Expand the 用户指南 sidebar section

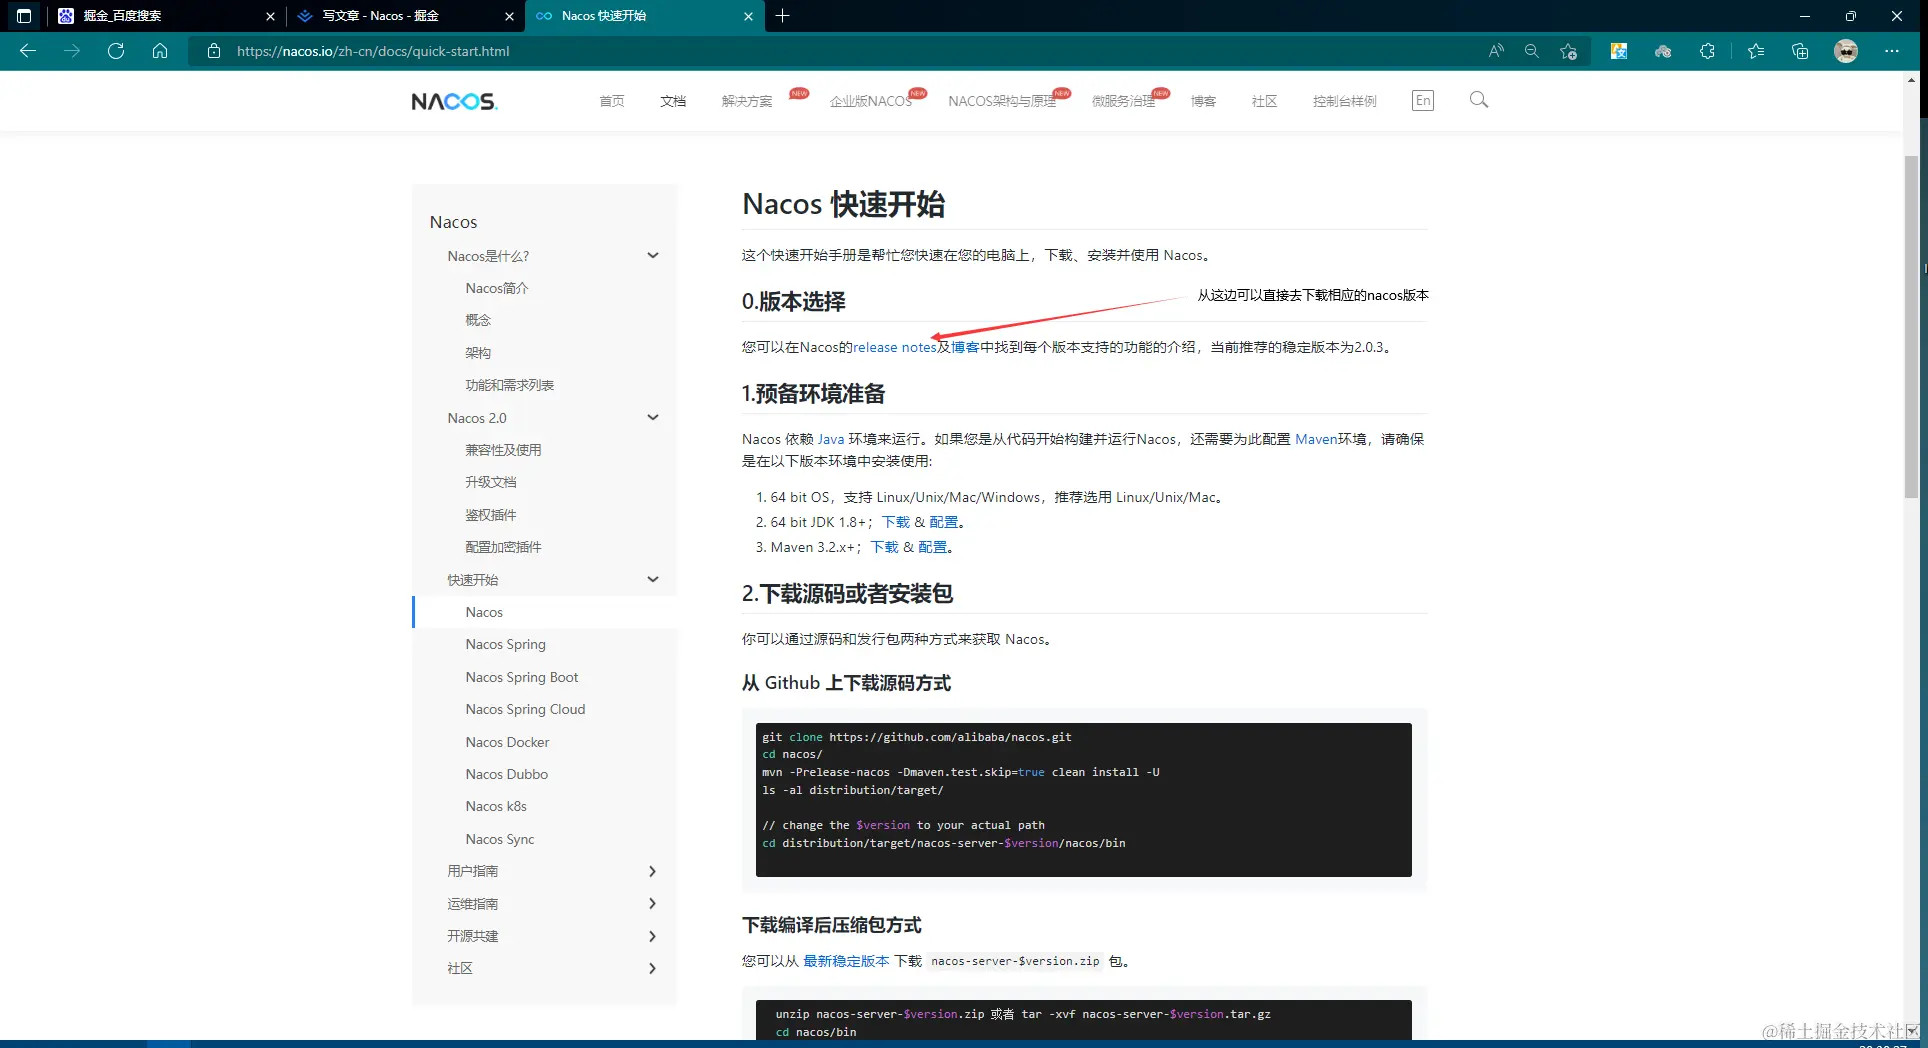[653, 871]
